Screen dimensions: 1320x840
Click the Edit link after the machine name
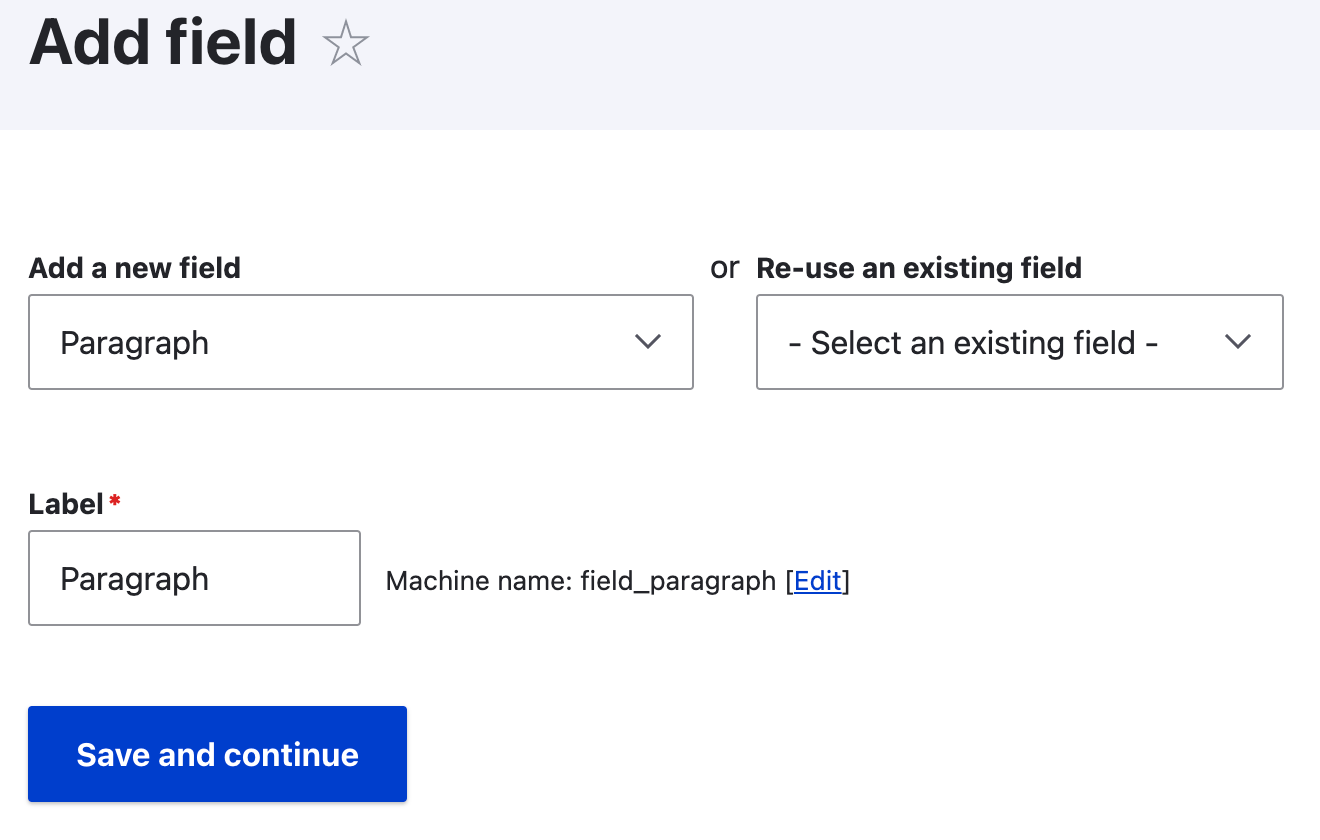pyautogui.click(x=818, y=581)
